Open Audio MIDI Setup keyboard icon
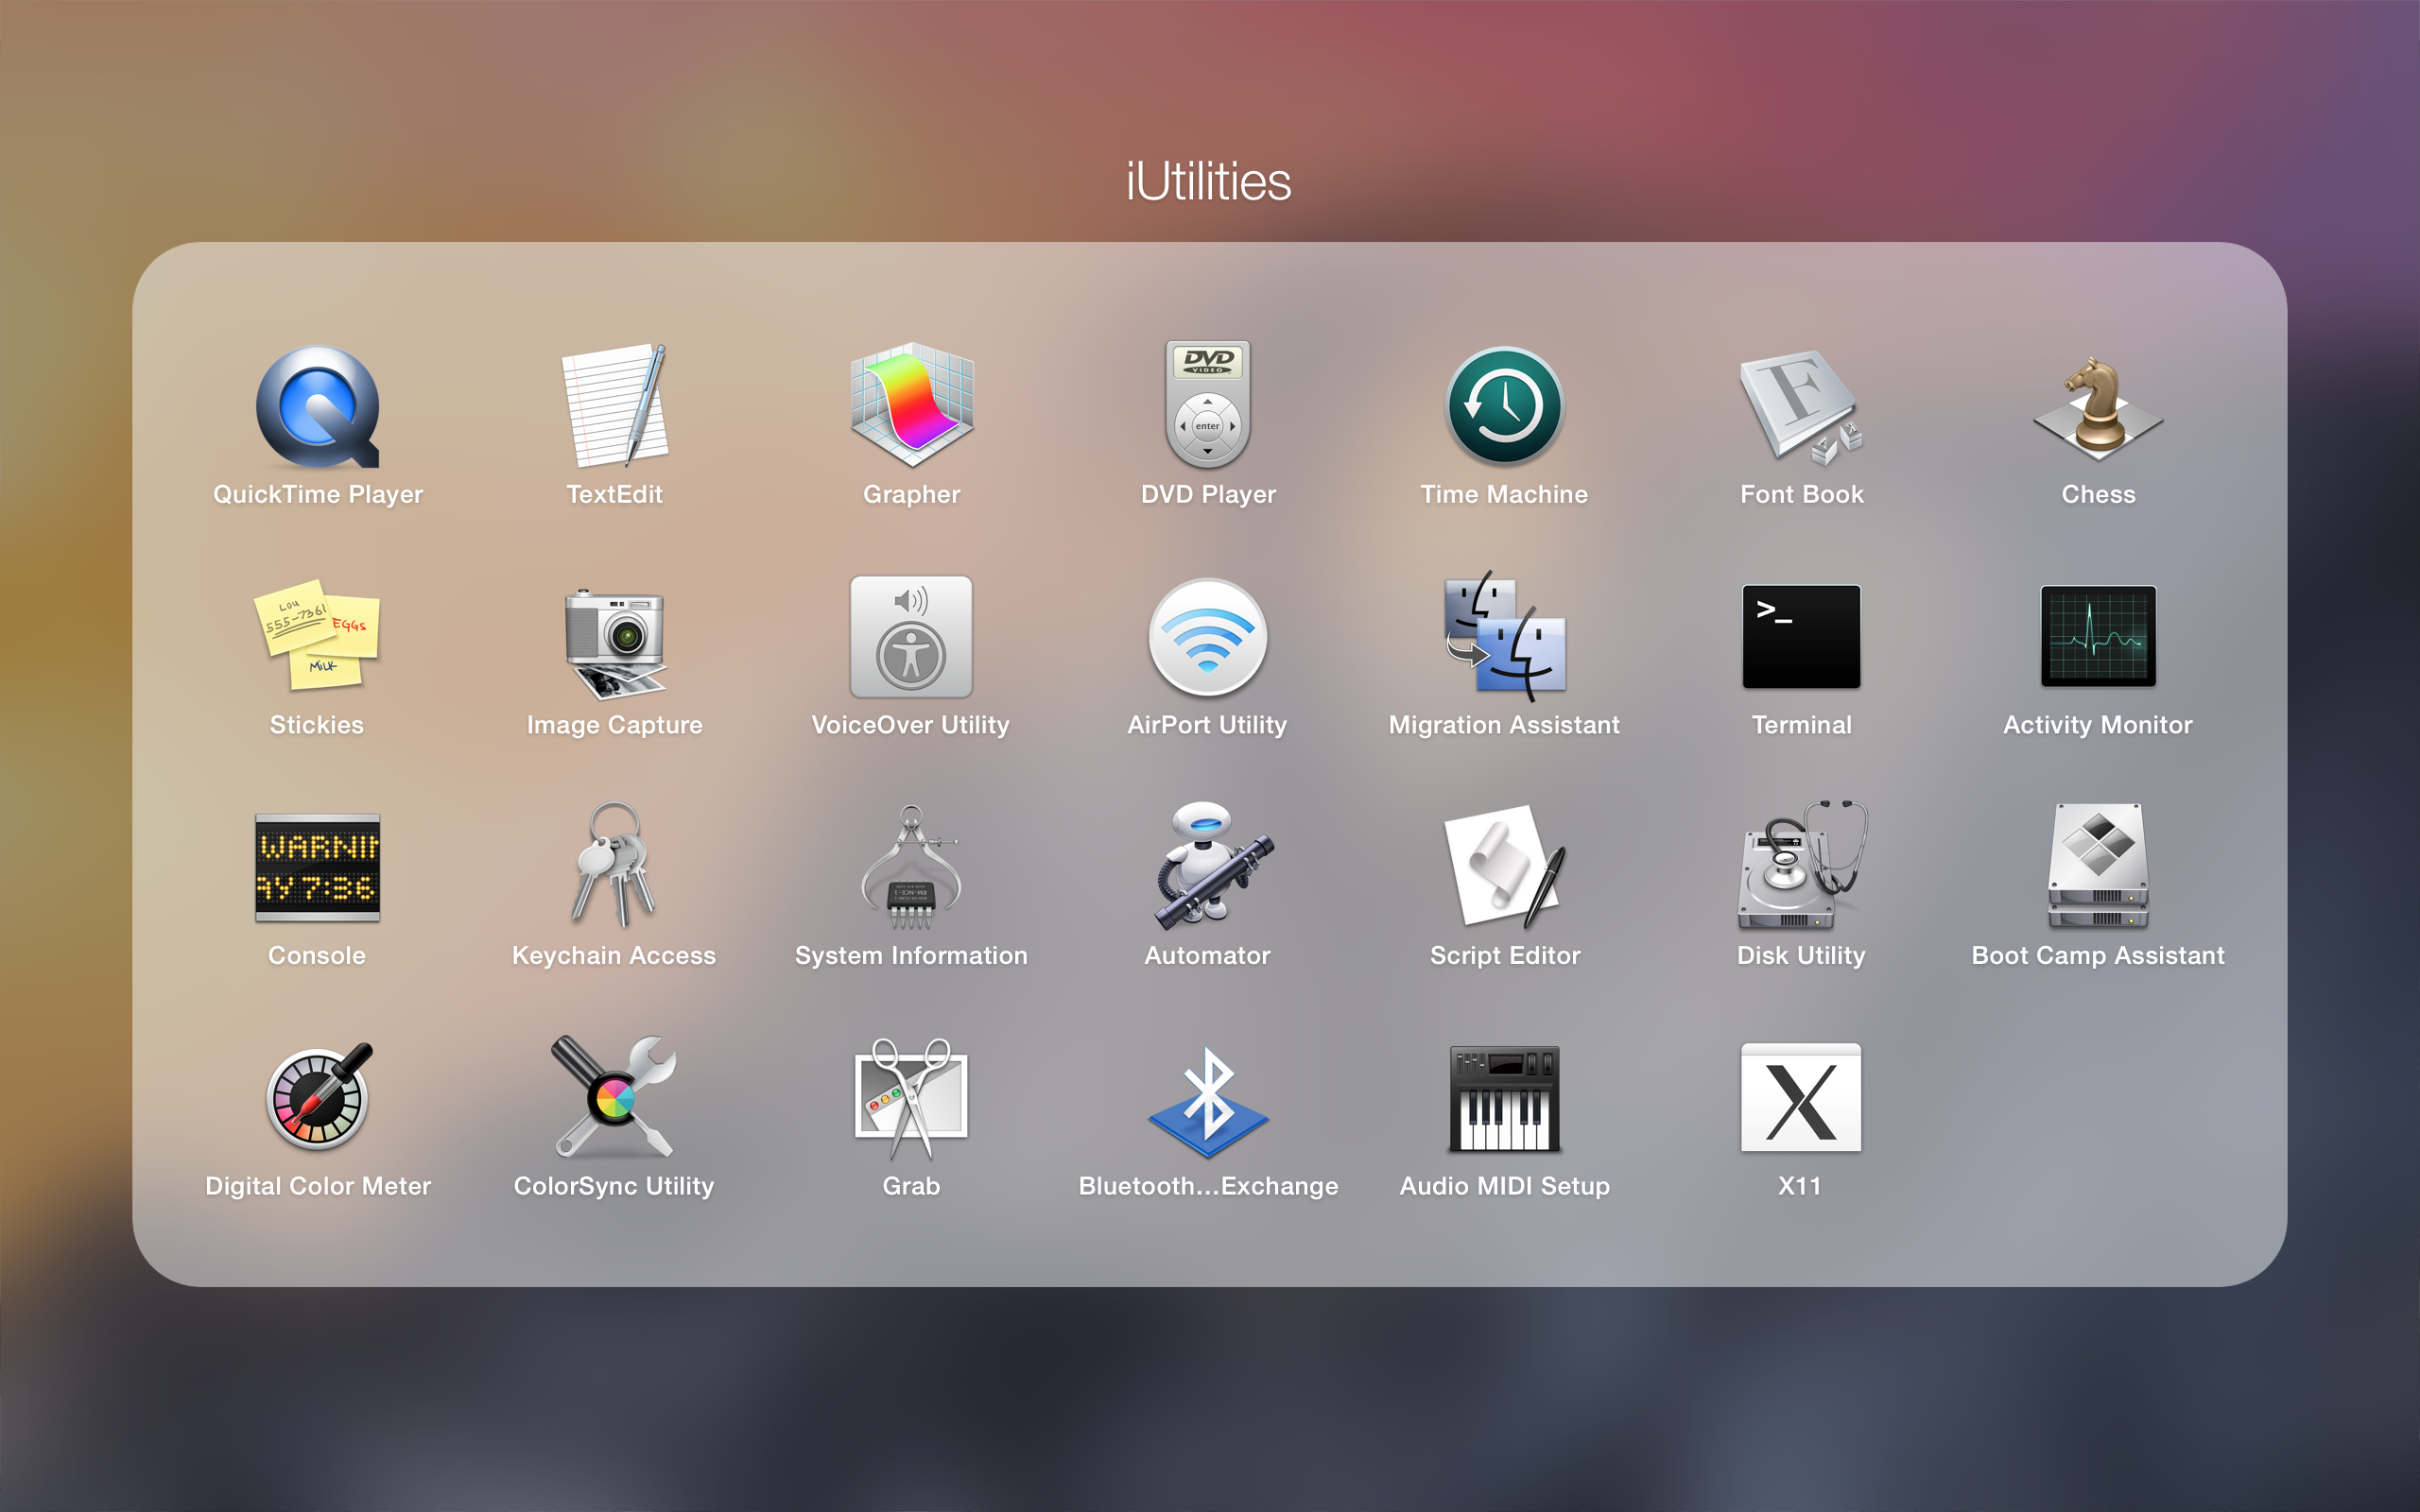 pyautogui.click(x=1505, y=1098)
